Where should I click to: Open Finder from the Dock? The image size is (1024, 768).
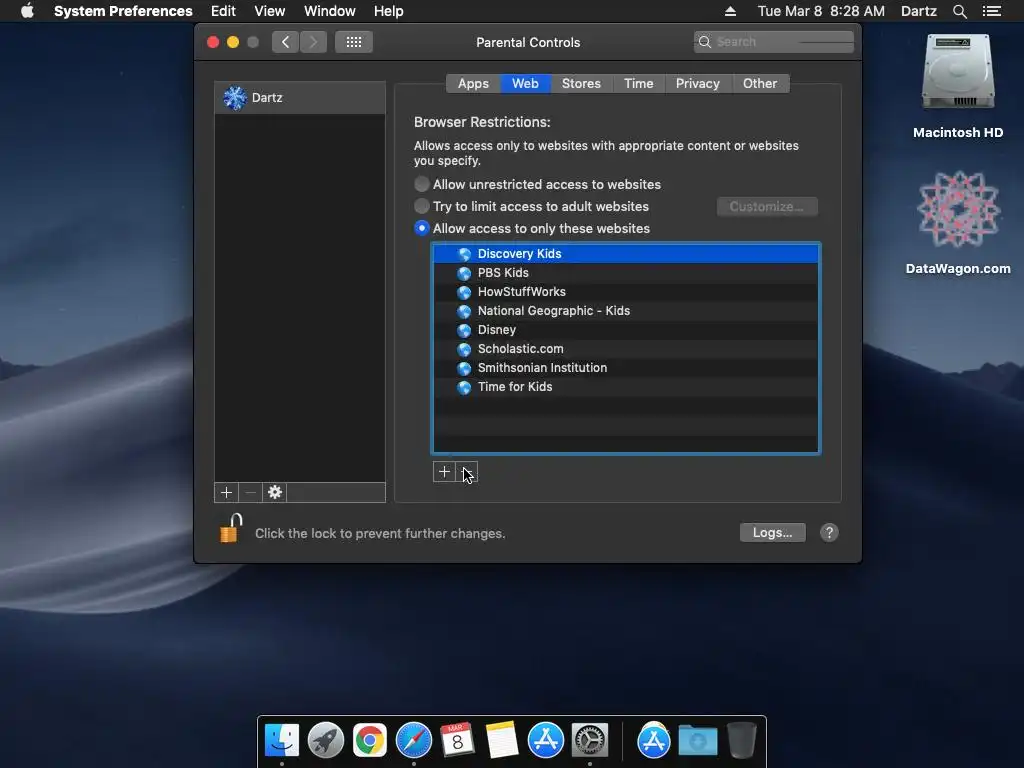click(282, 740)
